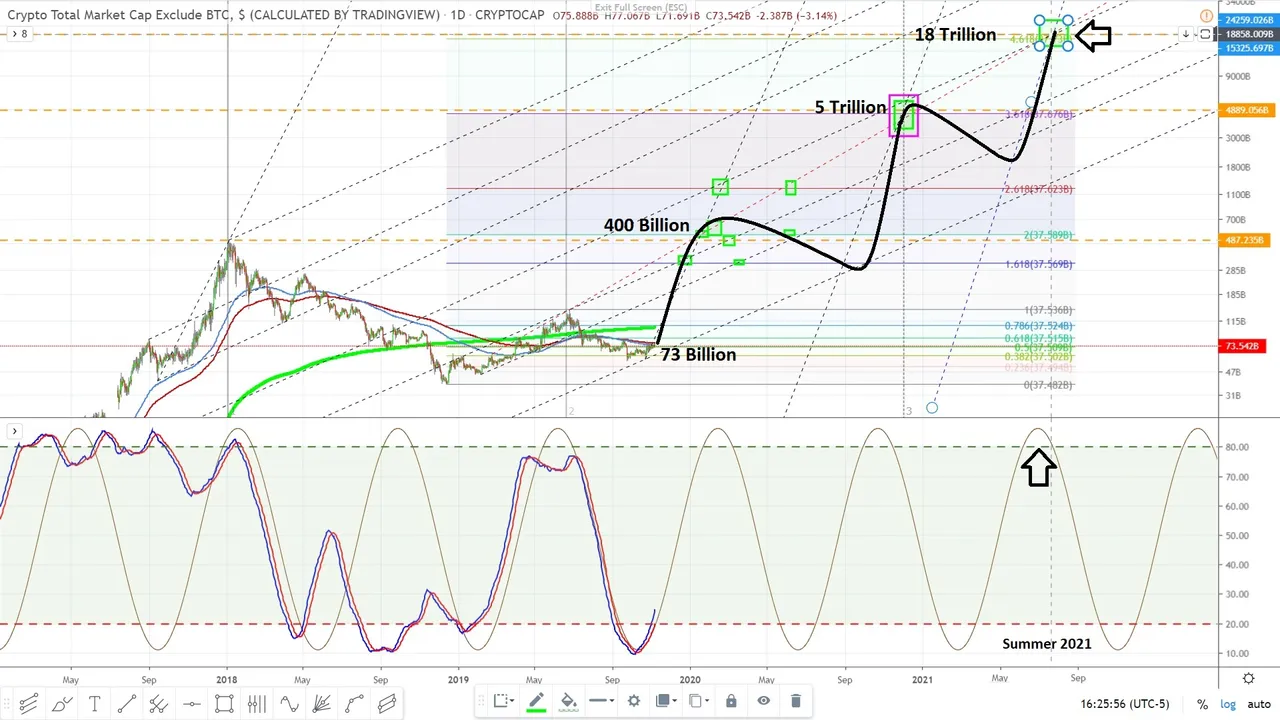Select the Brush drawing tool
The width and height of the screenshot is (1280, 720).
(x=61, y=703)
